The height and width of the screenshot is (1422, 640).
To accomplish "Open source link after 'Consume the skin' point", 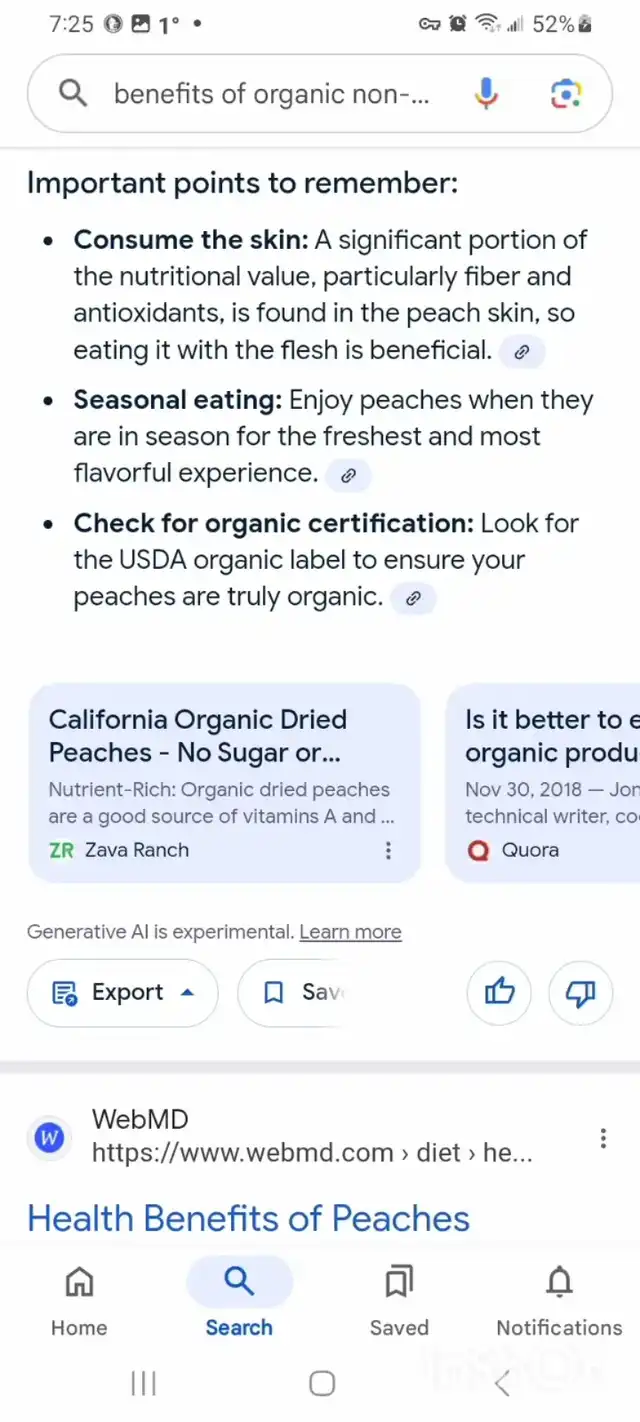I will (521, 352).
